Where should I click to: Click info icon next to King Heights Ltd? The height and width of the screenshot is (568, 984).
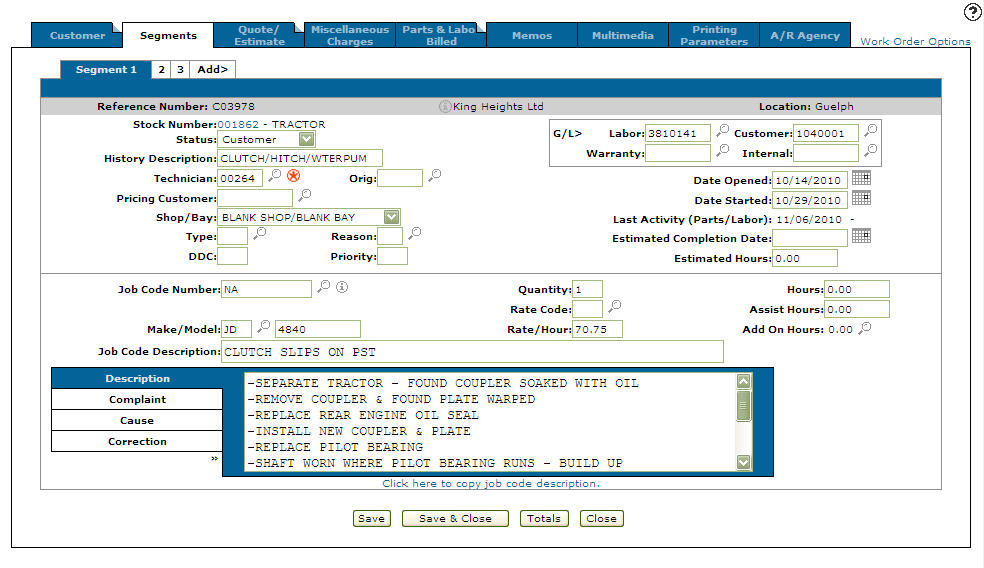point(445,106)
